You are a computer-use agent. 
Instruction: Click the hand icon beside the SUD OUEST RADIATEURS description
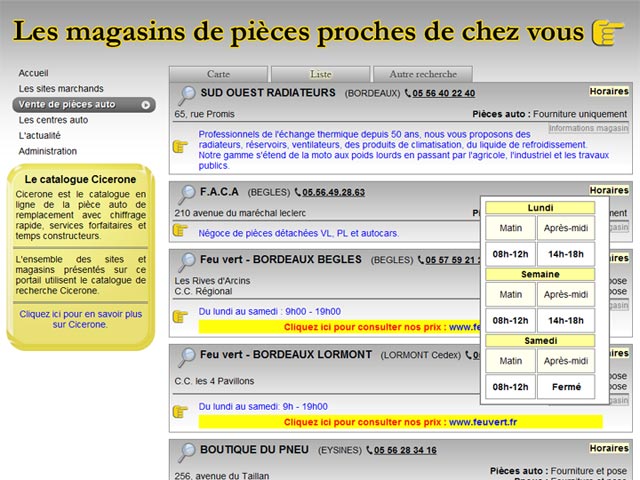(x=180, y=146)
